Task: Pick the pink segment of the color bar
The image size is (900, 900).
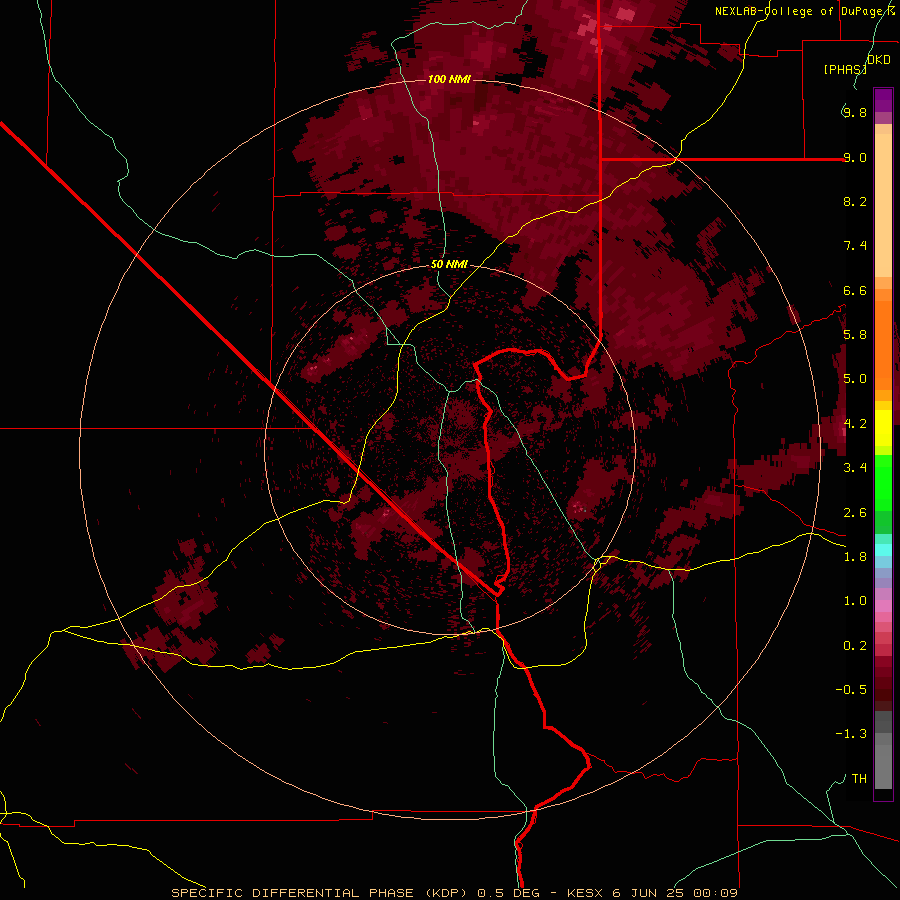Action: [883, 606]
